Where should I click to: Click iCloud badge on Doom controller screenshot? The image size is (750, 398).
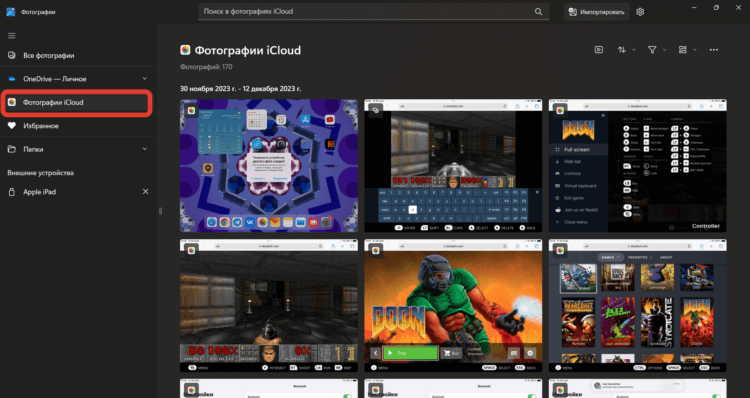point(560,111)
